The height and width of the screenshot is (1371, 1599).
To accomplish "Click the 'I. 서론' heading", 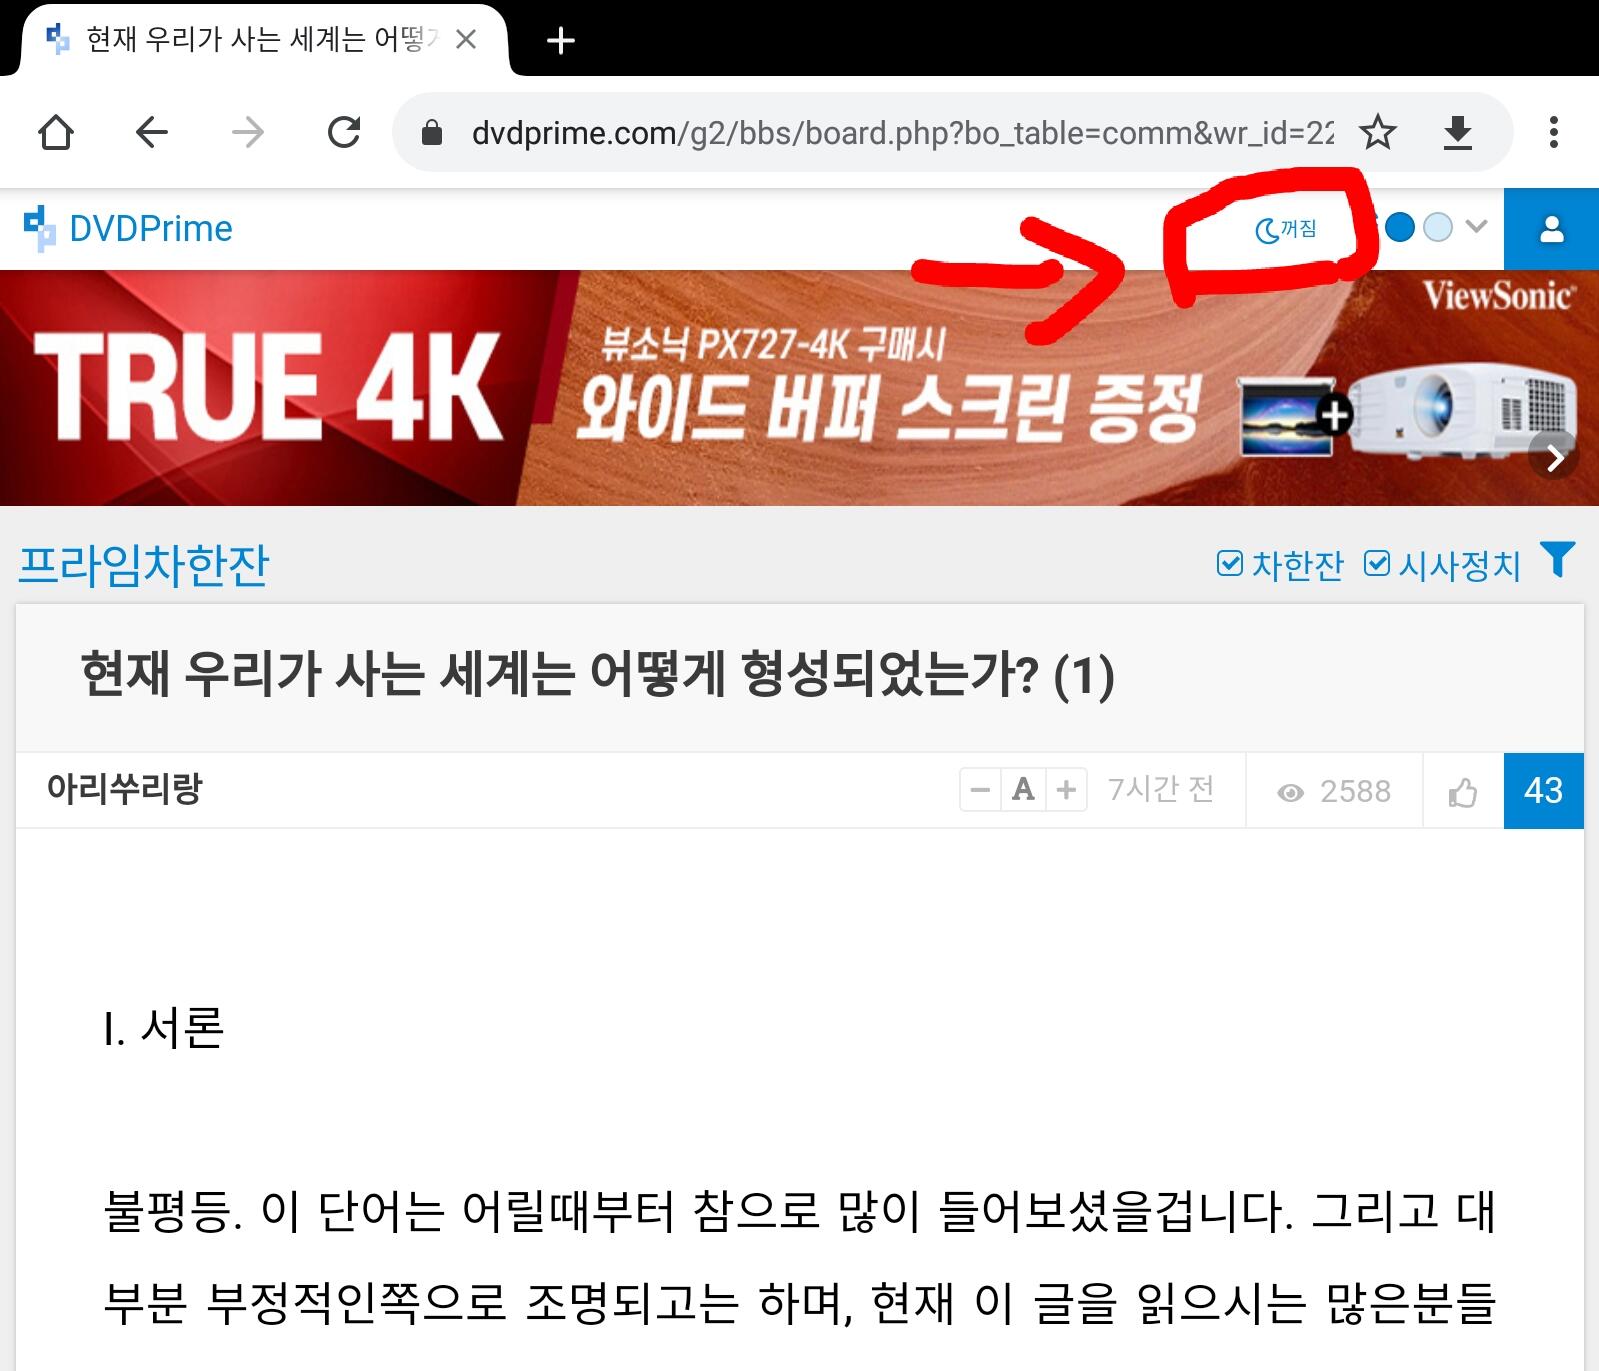I will pyautogui.click(x=164, y=1028).
